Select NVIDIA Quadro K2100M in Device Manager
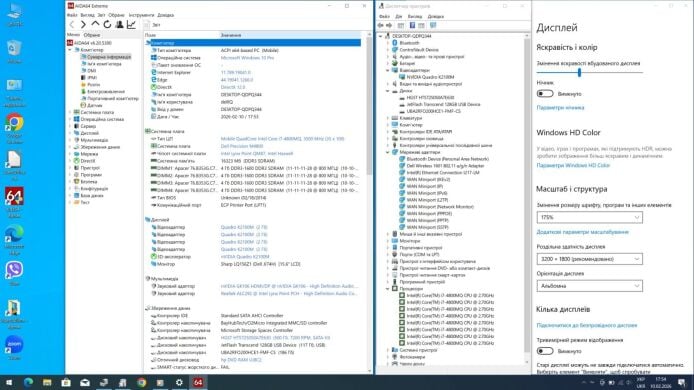This screenshot has width=694, height=390. pyautogui.click(x=426, y=77)
